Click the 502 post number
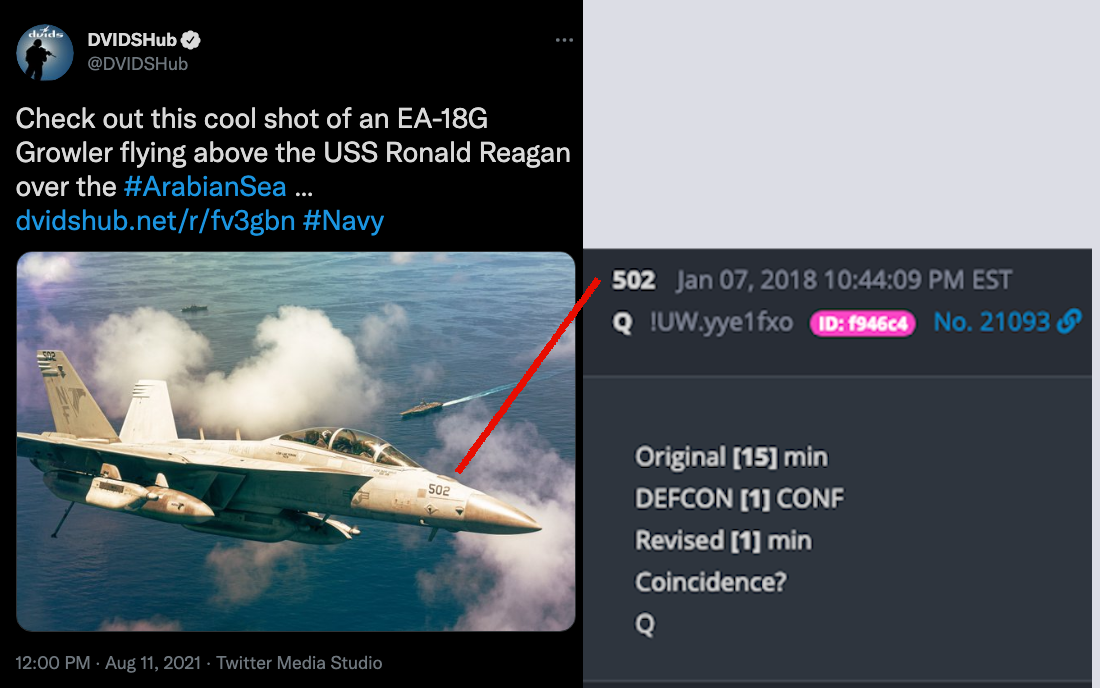Screen dimensions: 1100x688 [x=633, y=281]
